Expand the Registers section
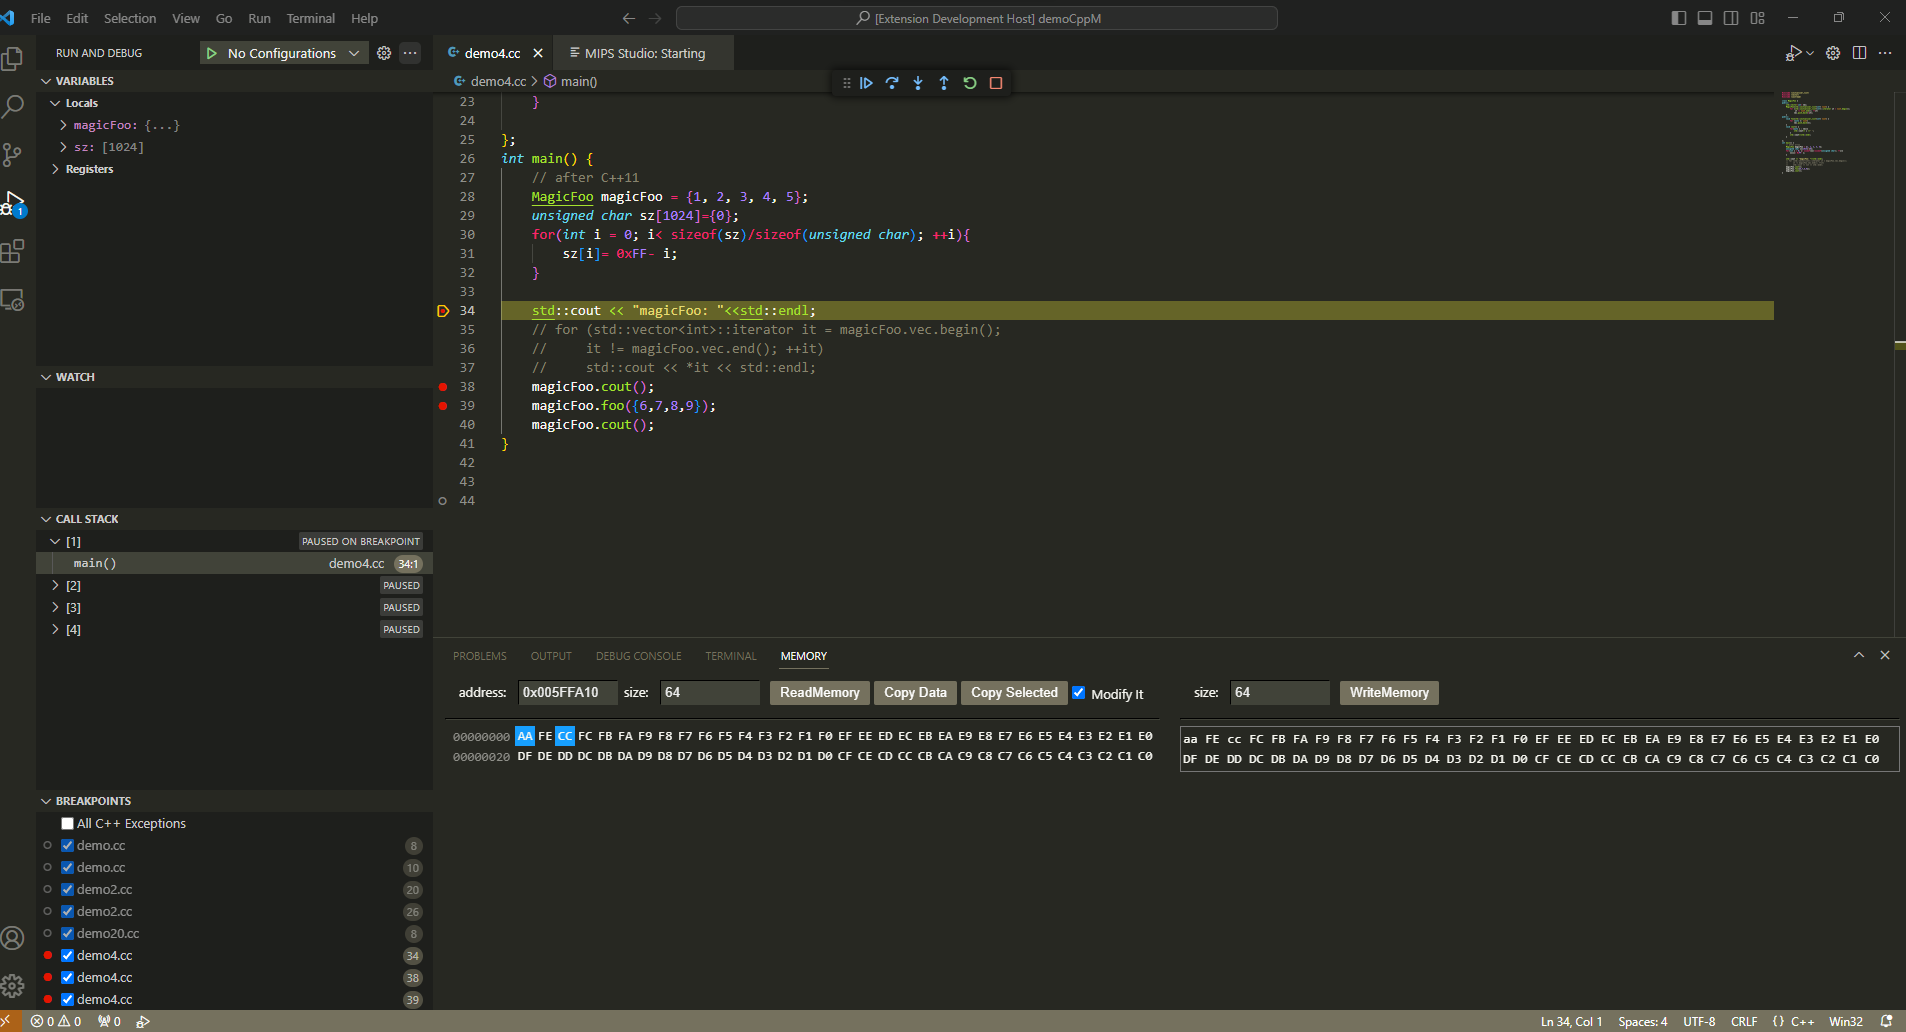1906x1032 pixels. click(56, 169)
